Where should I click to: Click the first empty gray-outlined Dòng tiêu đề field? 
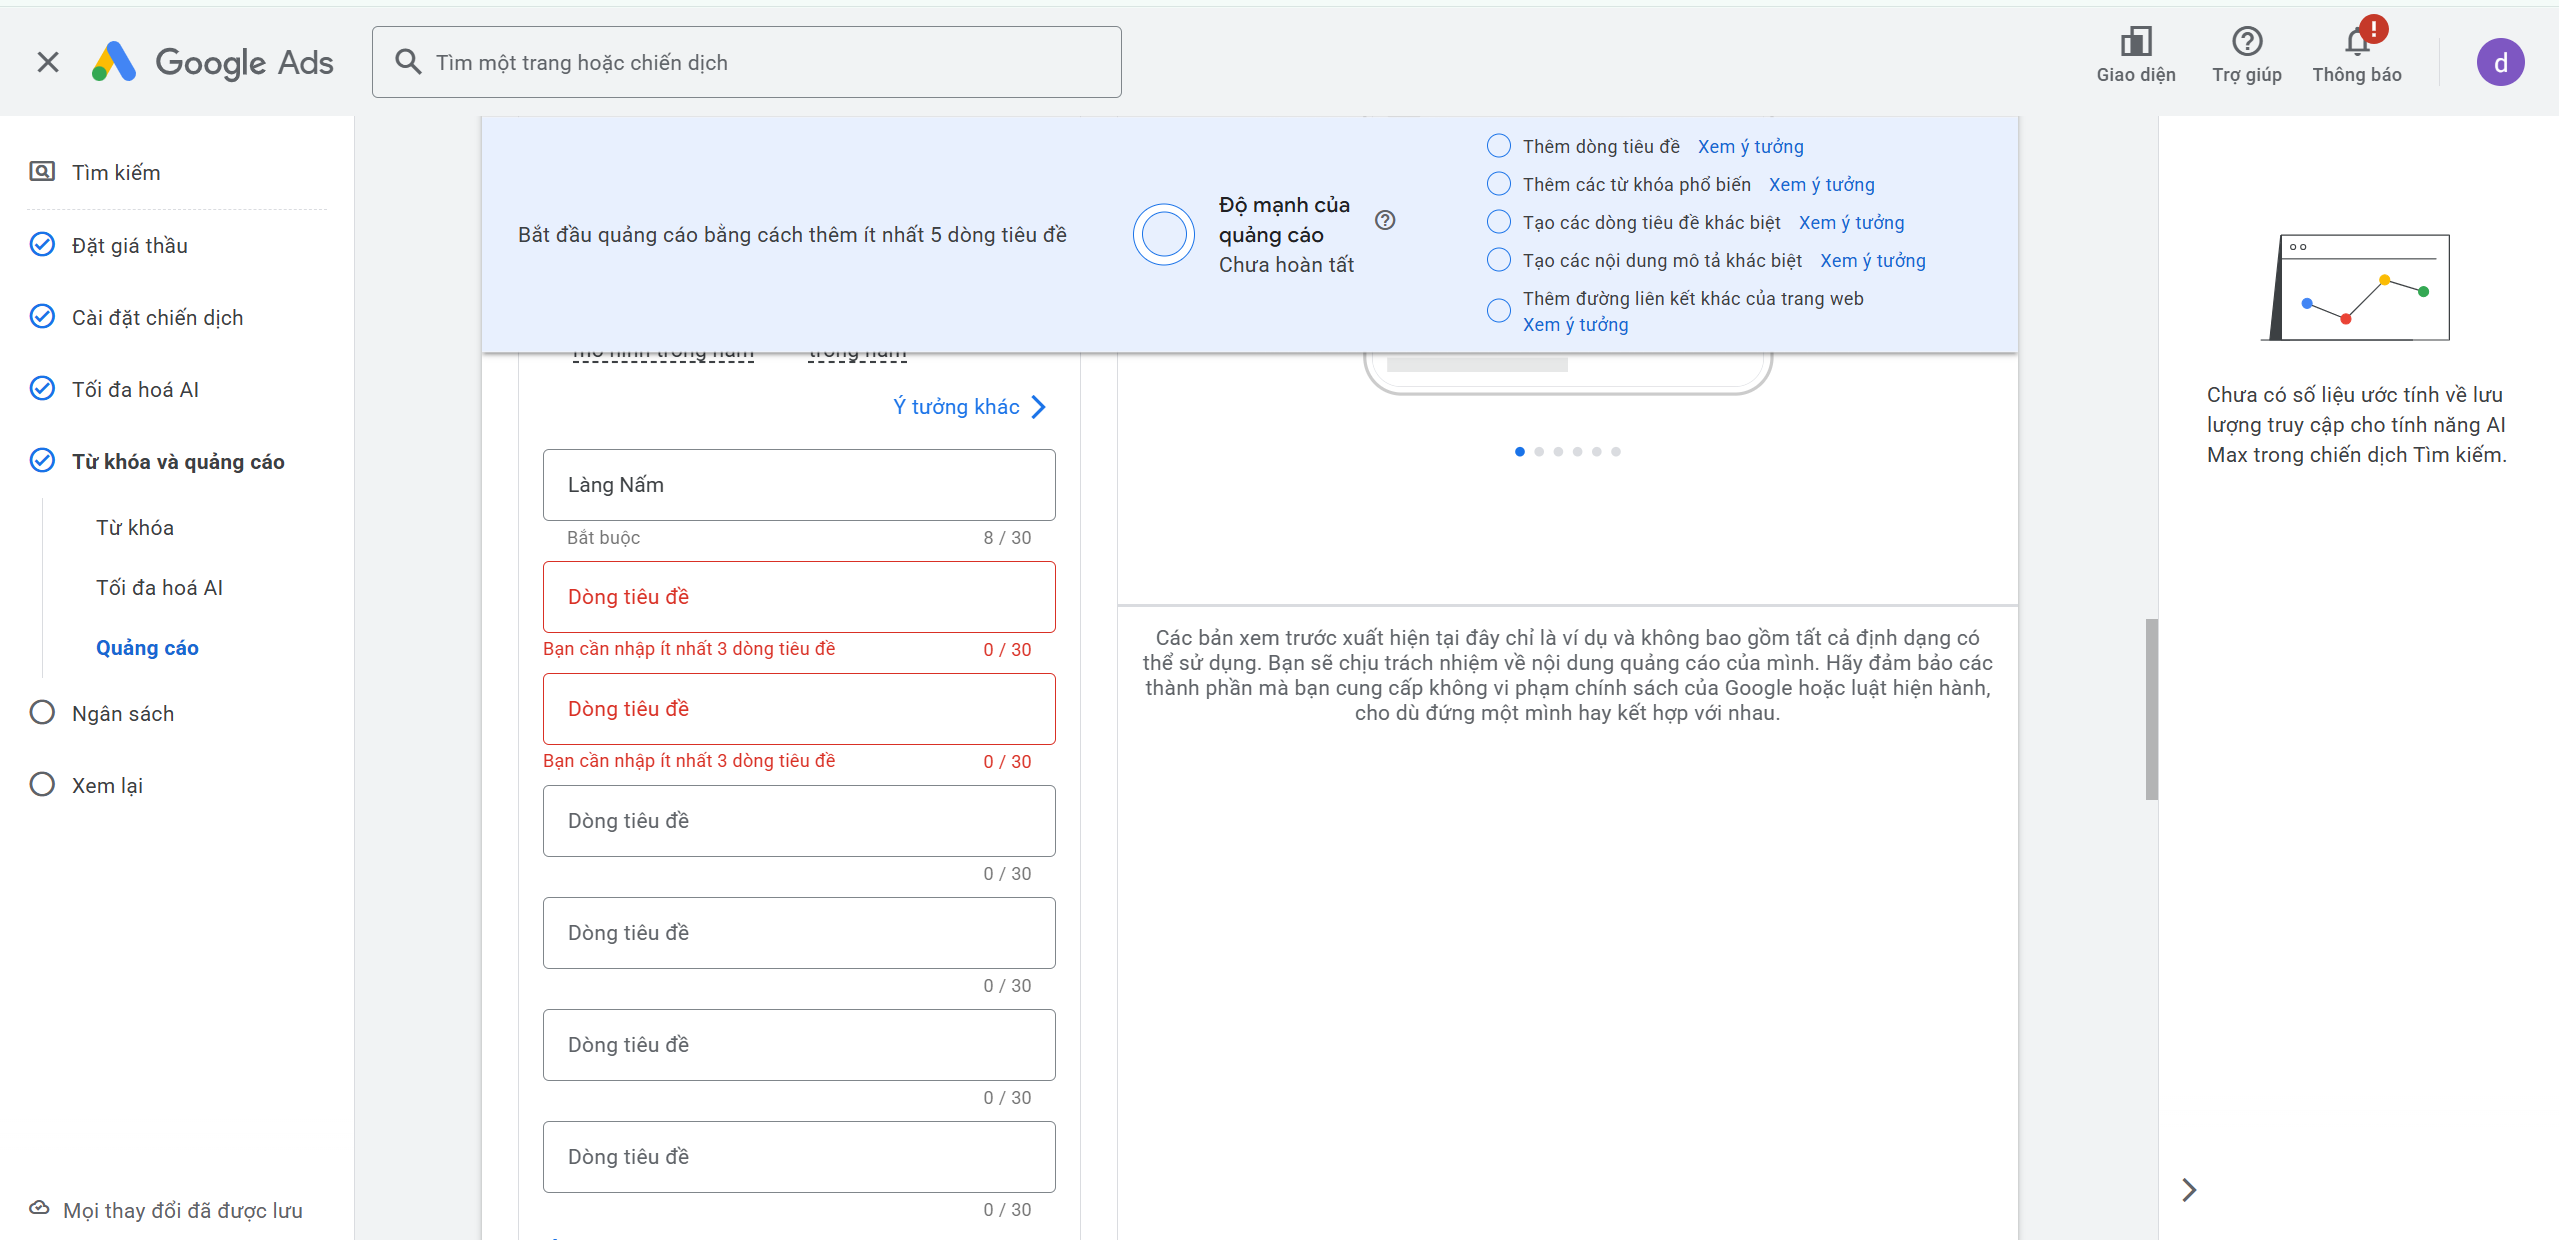coord(799,820)
